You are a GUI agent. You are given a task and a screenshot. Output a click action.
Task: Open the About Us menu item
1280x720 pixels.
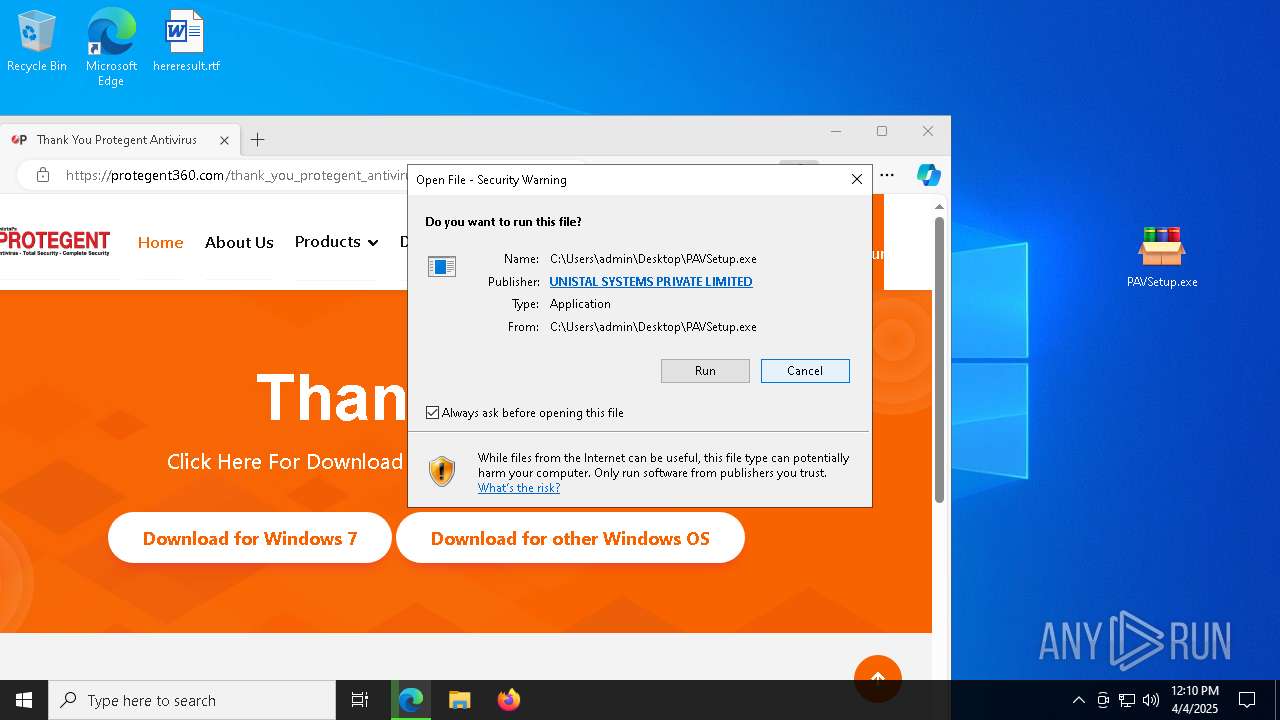[239, 242]
